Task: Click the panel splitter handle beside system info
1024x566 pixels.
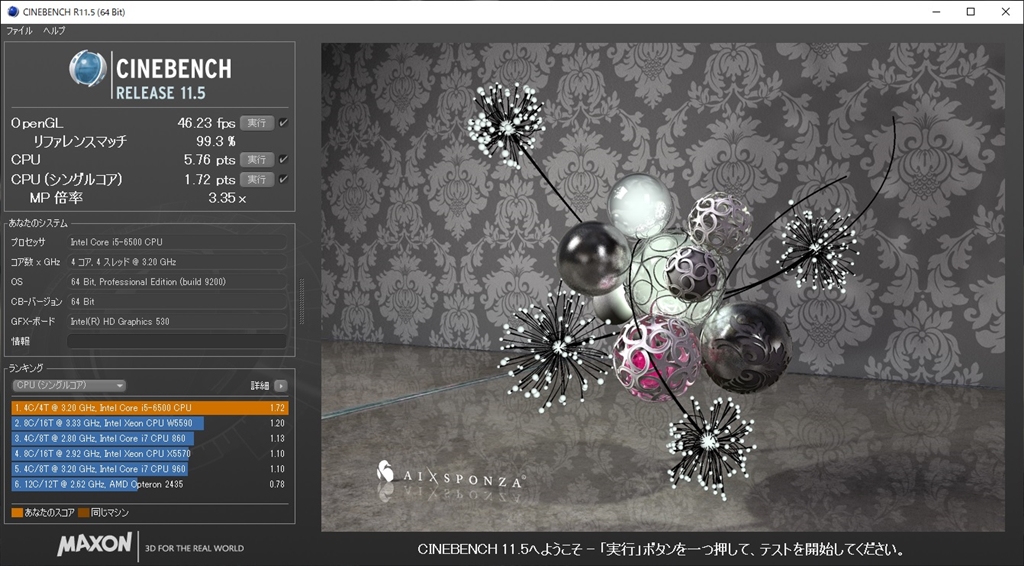Action: pyautogui.click(x=302, y=302)
